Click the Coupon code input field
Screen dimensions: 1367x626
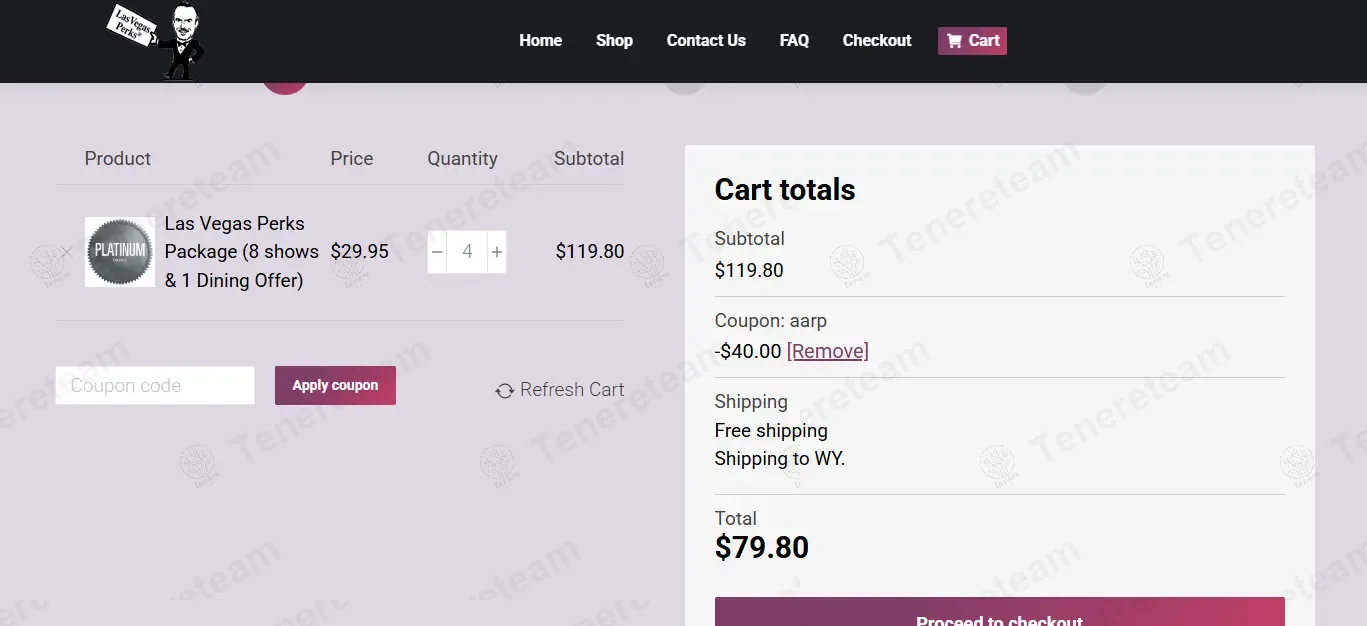click(155, 385)
